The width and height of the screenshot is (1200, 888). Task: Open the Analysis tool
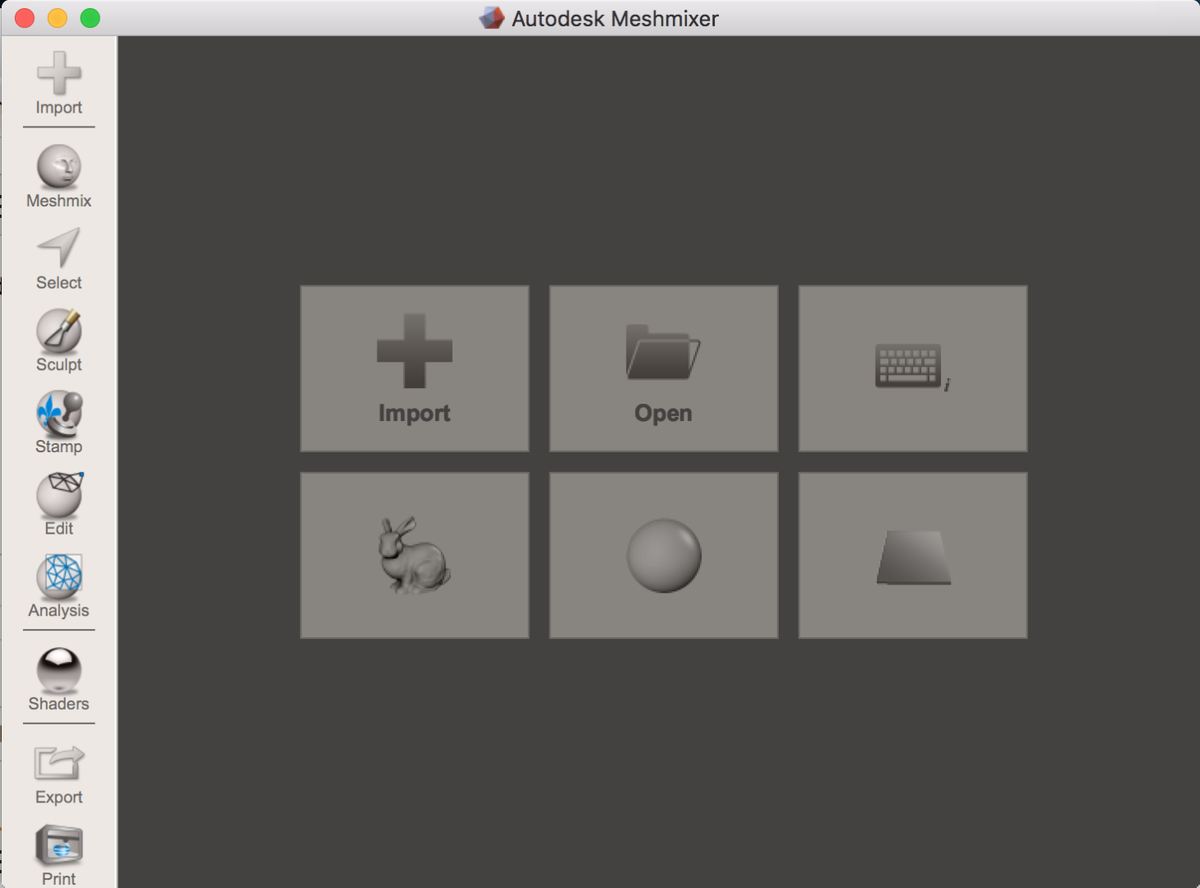pos(59,577)
